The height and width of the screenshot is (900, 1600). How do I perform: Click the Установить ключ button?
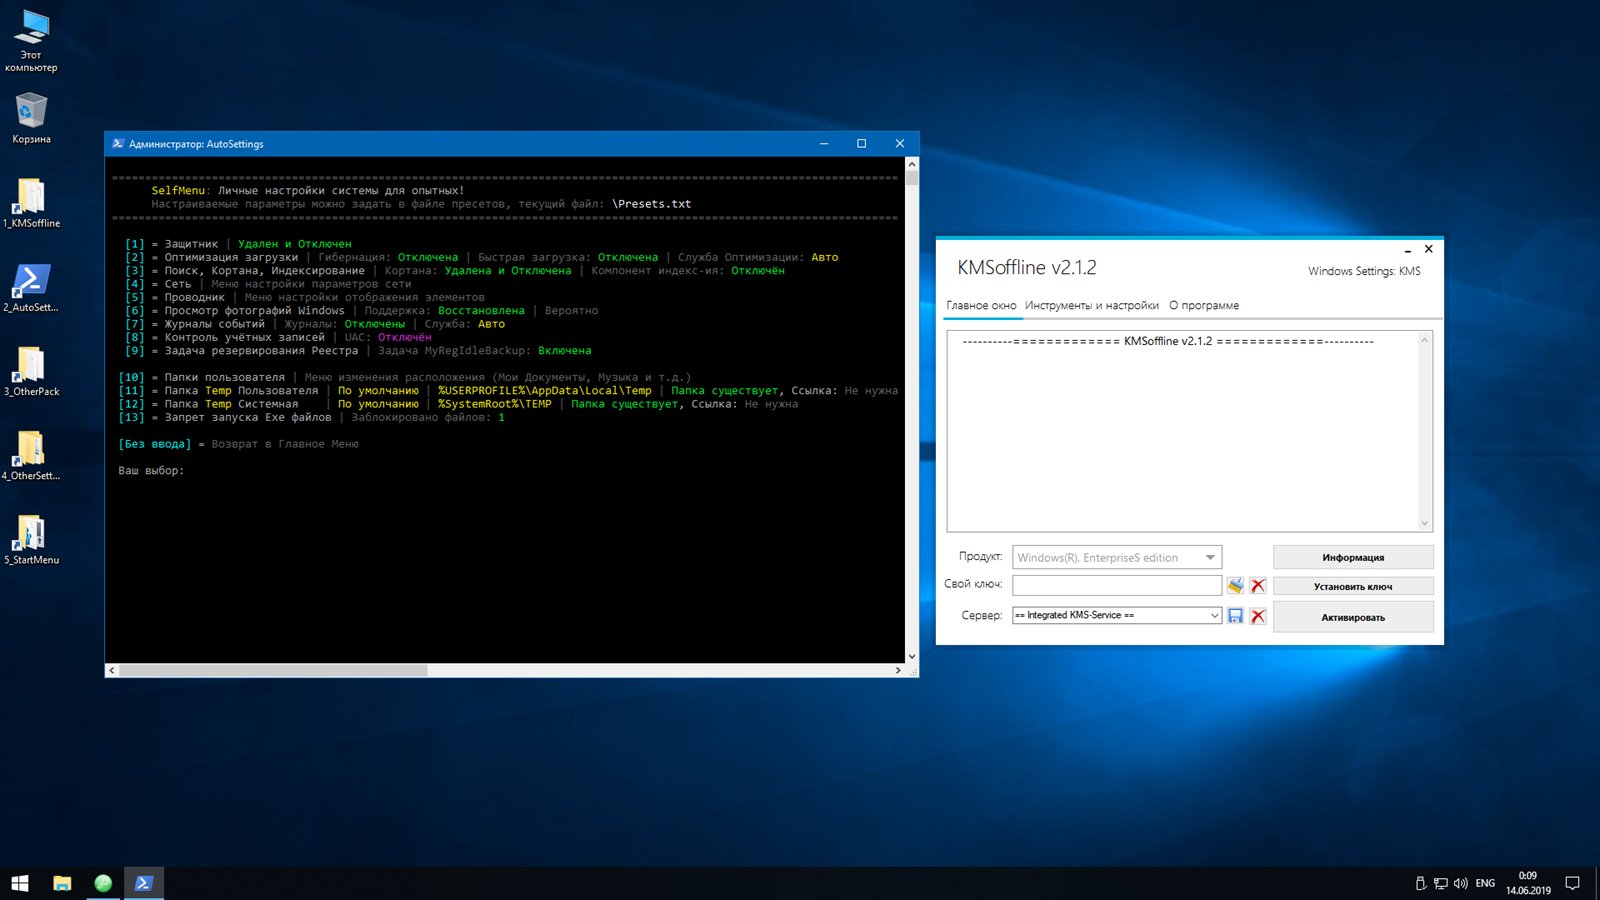click(x=1353, y=586)
